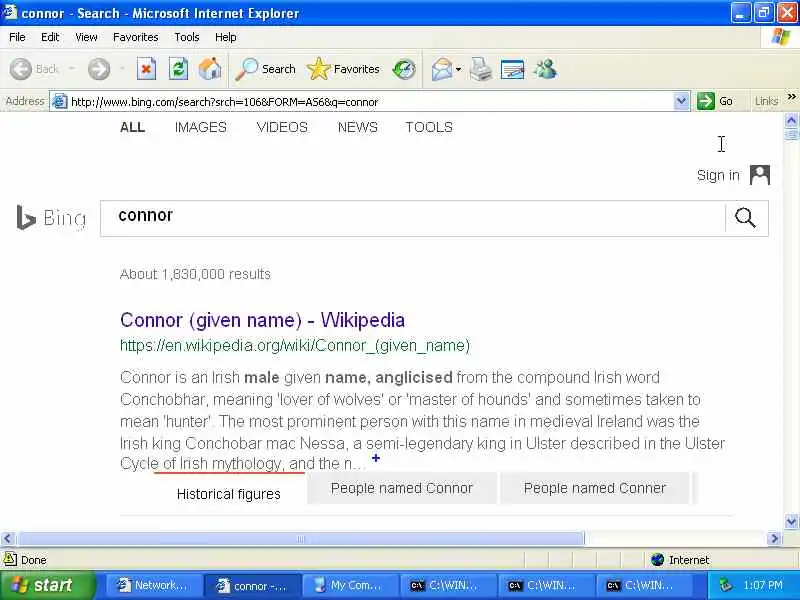
Task: Click Bing magnifying glass search button
Action: tap(745, 218)
